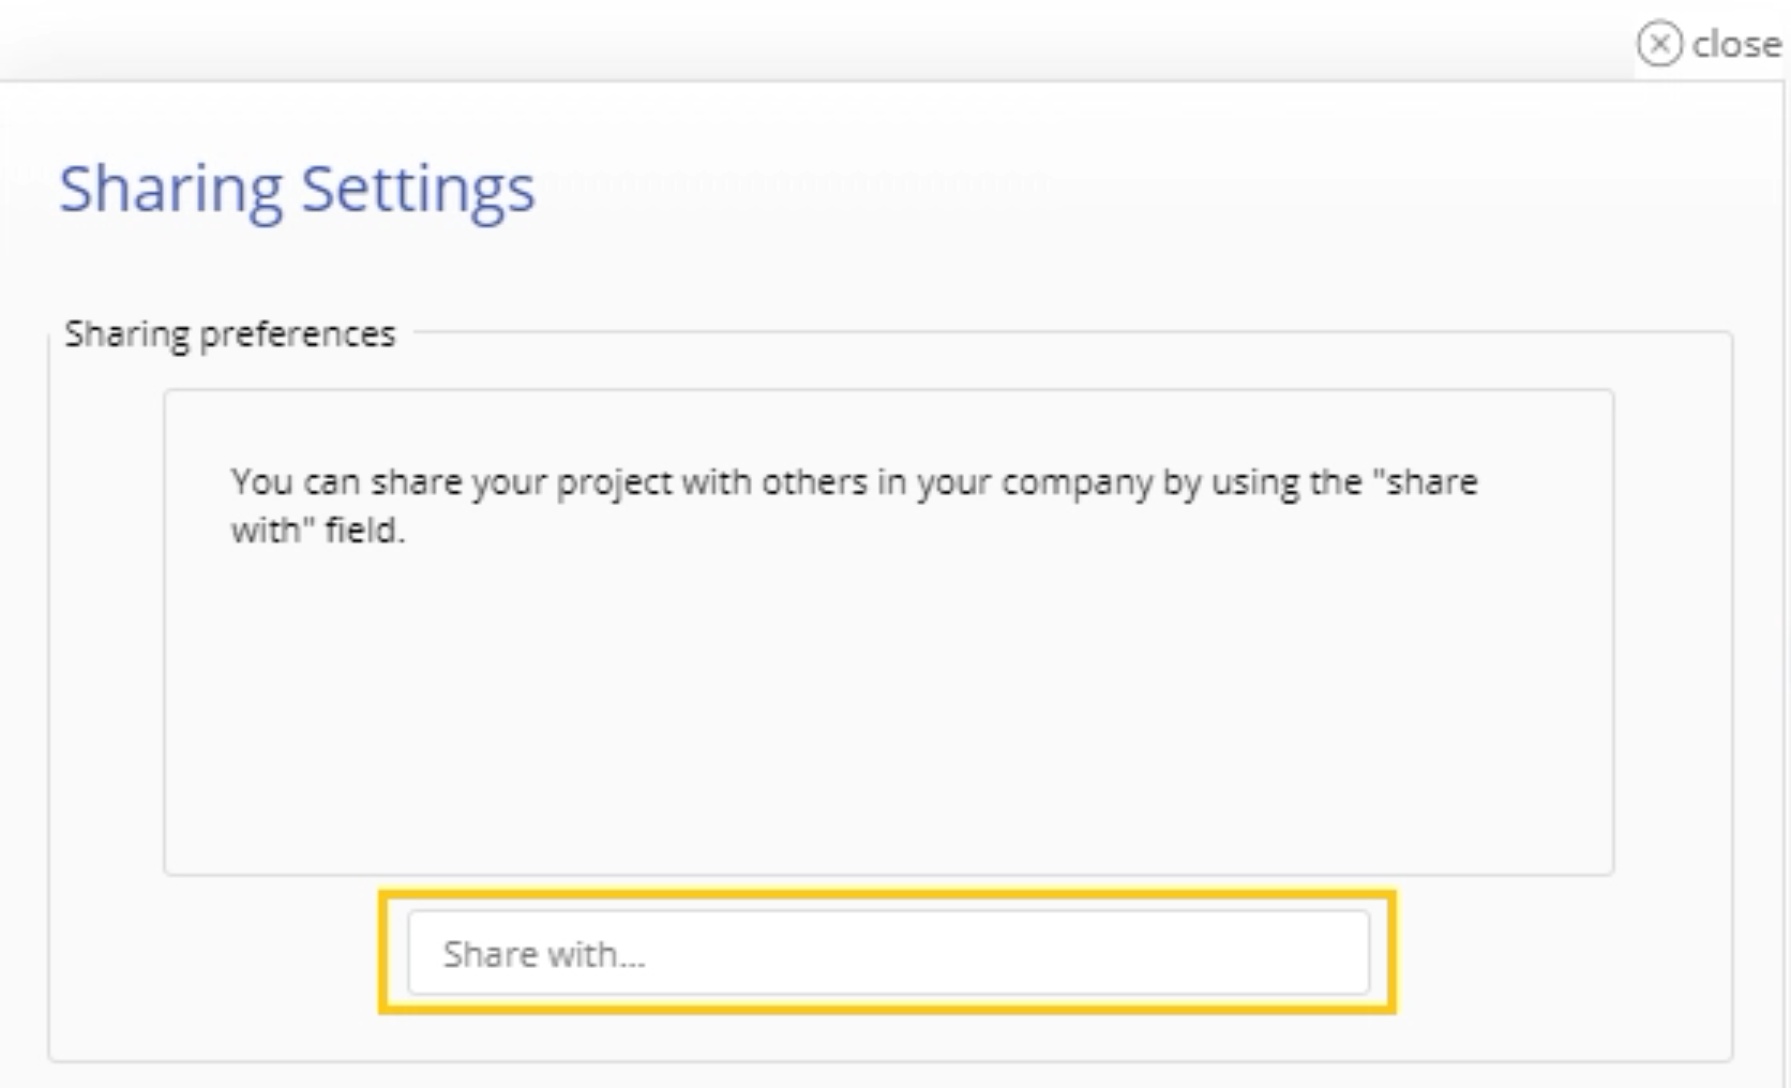1791x1088 pixels.
Task: Click the "Sharing preferences" group label
Action: click(230, 333)
